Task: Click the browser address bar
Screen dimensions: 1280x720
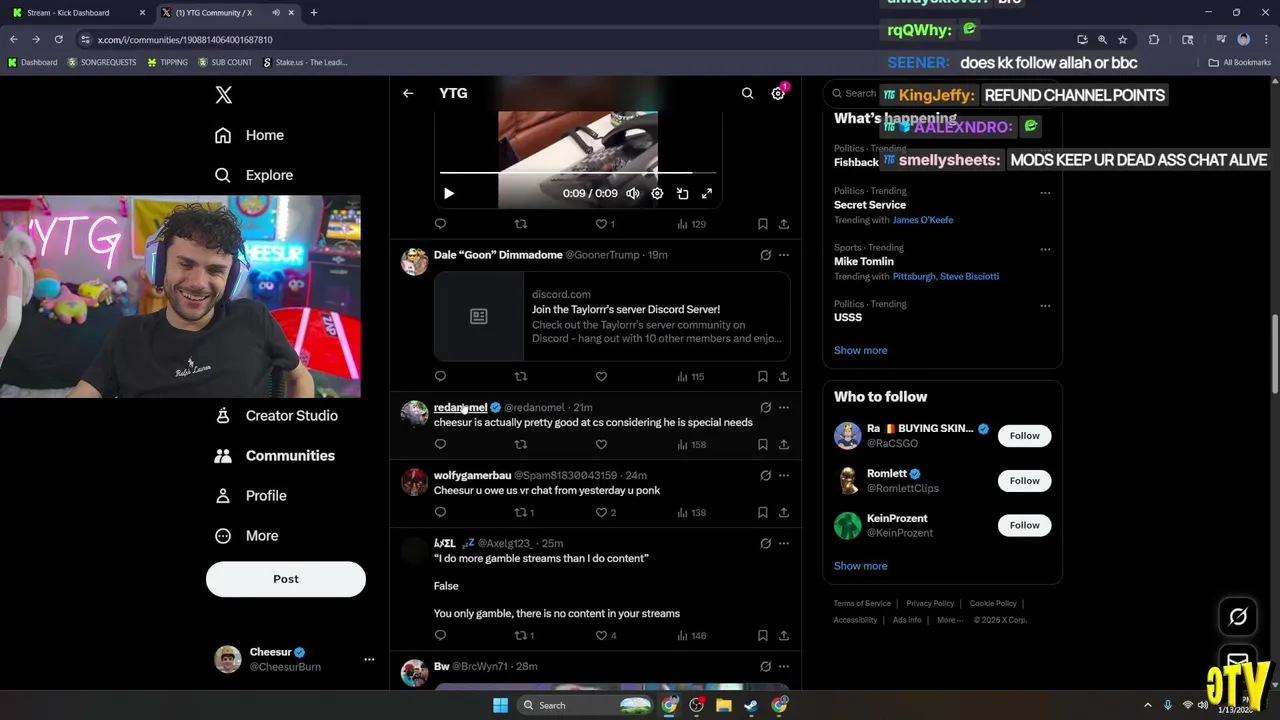Action: pyautogui.click(x=570, y=39)
